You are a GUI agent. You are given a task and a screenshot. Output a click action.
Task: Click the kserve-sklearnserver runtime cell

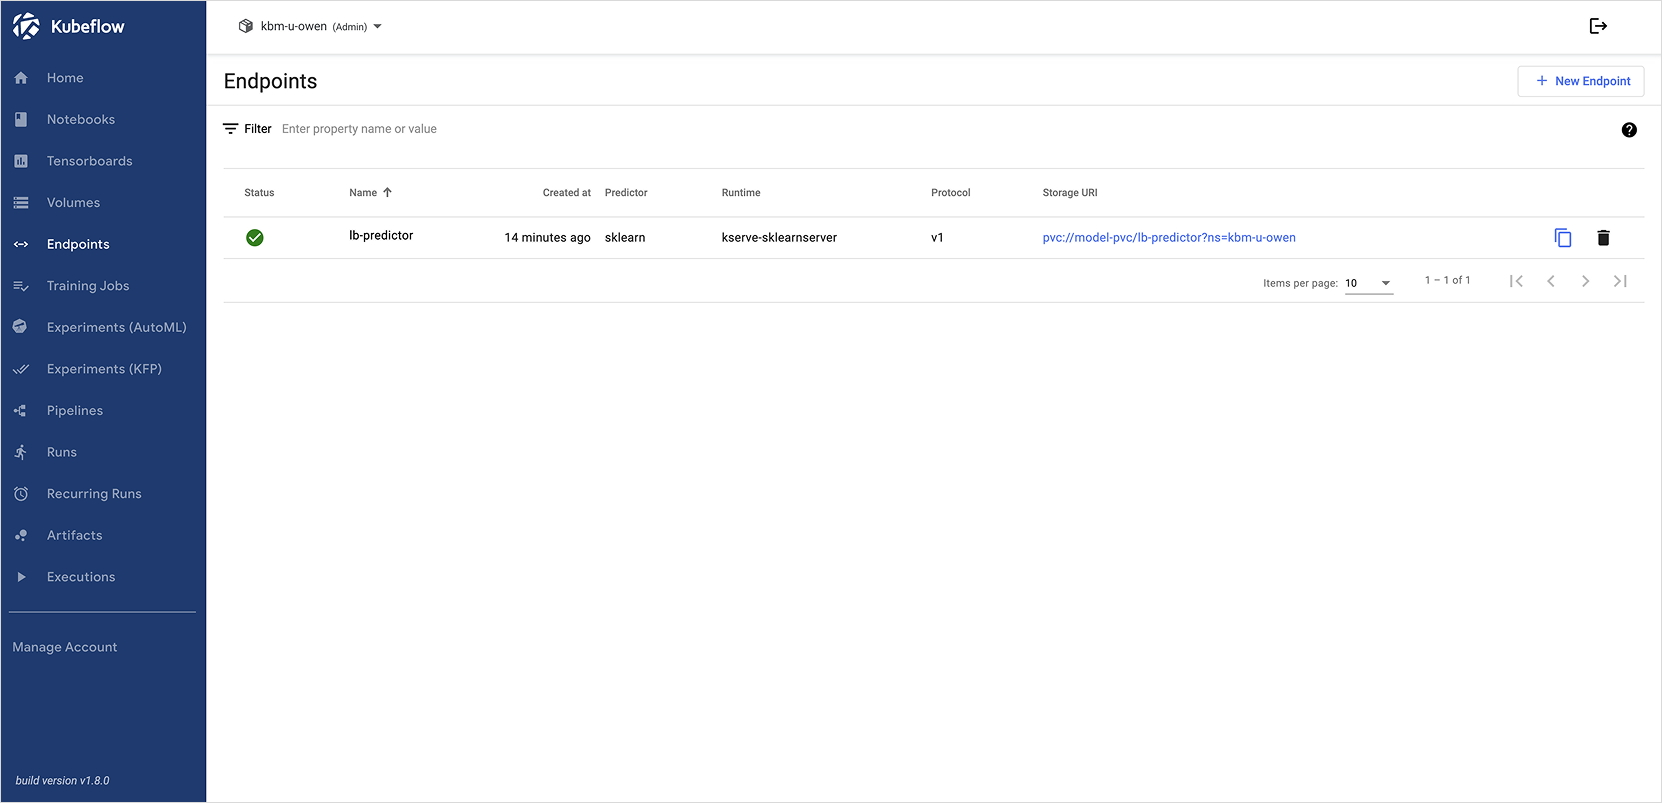point(779,238)
